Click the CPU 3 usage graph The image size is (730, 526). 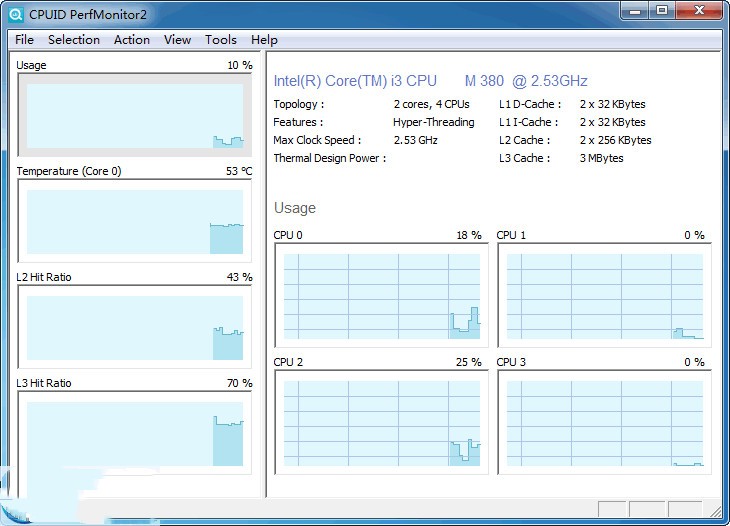tap(604, 423)
